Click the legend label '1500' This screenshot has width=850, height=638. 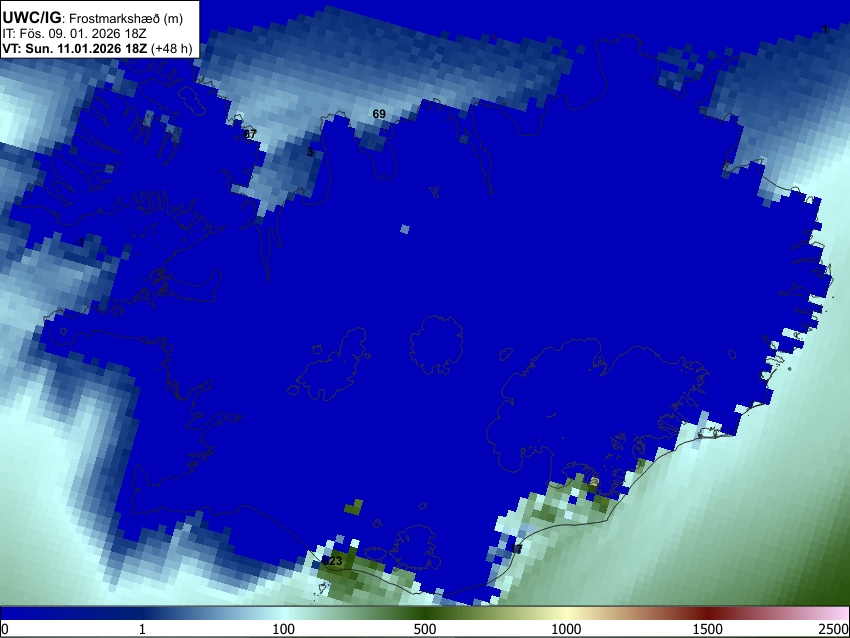click(x=707, y=629)
